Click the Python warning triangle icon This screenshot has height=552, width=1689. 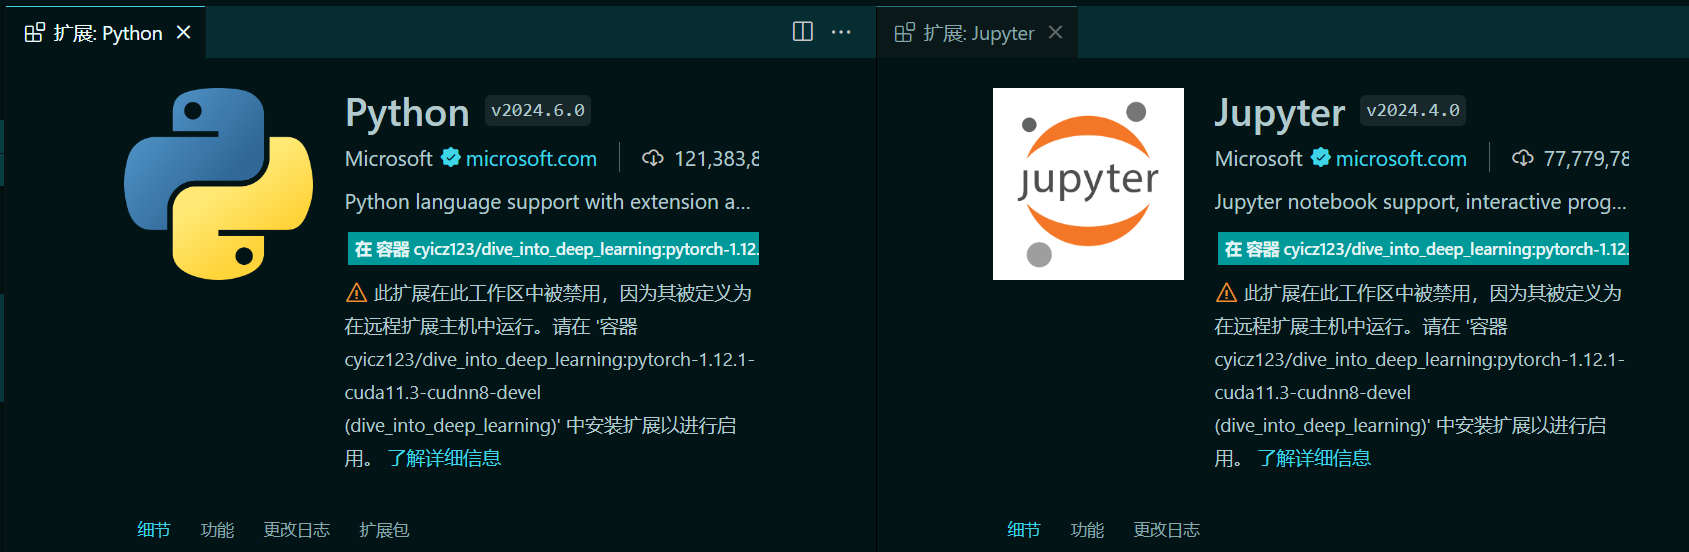click(356, 293)
